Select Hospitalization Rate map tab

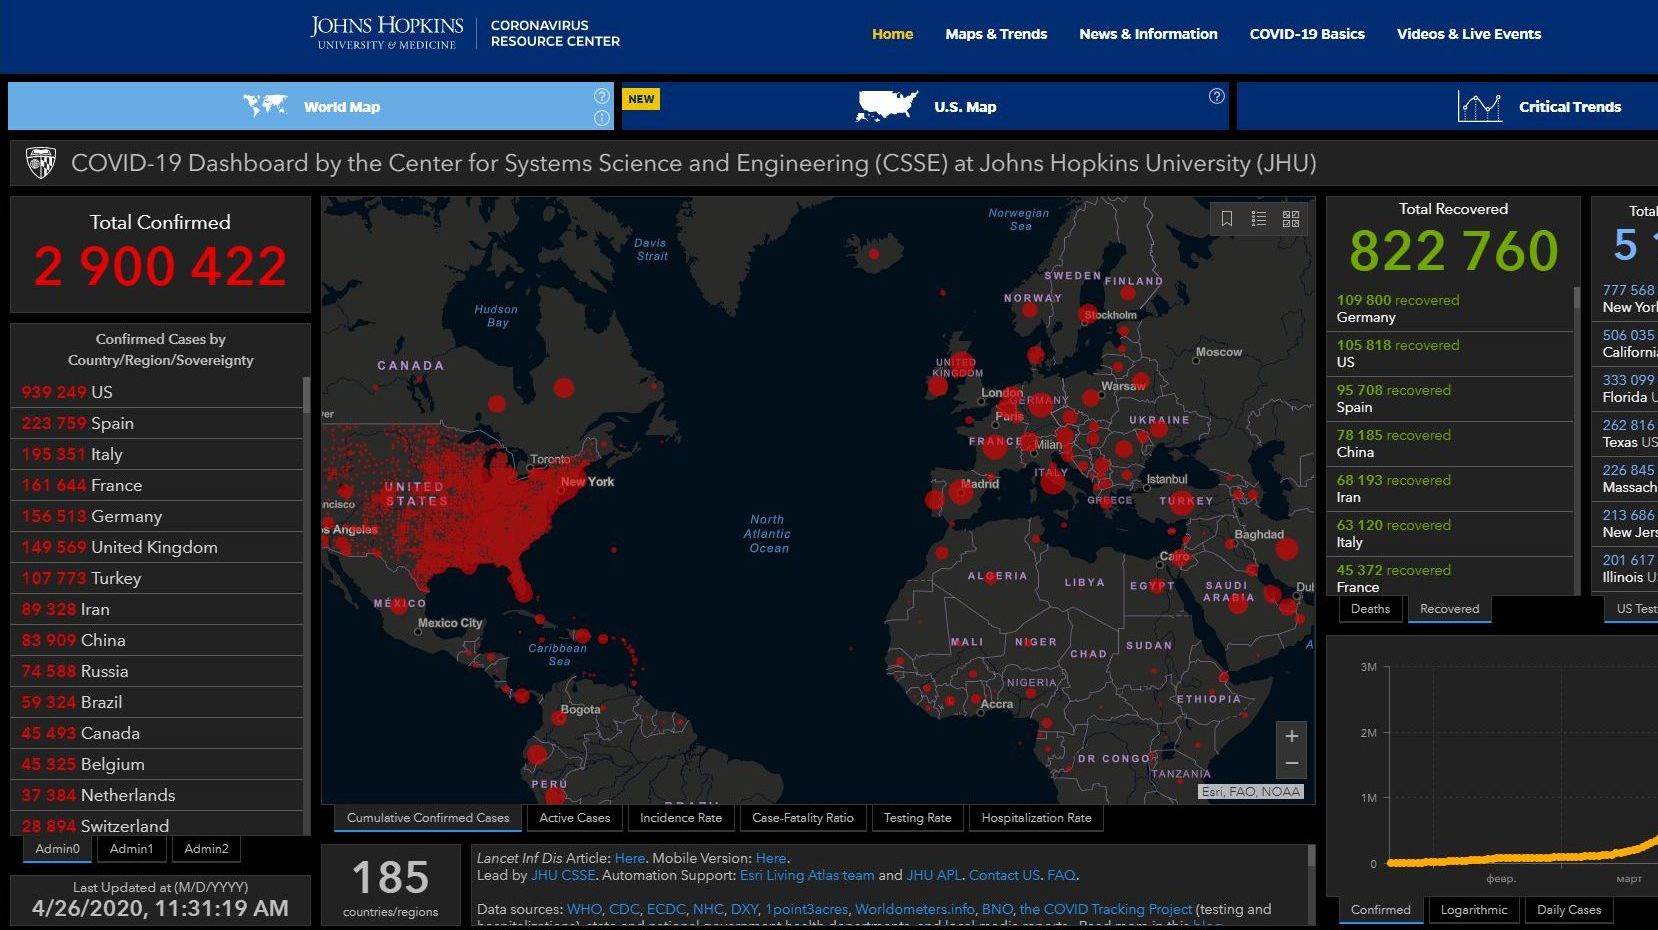click(x=1036, y=818)
